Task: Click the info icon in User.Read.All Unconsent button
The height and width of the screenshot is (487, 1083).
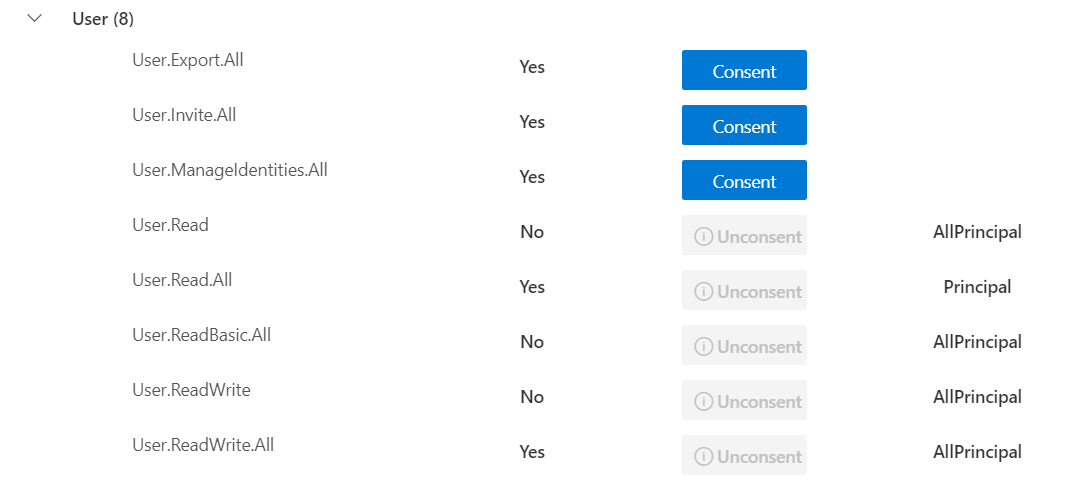Action: 703,292
